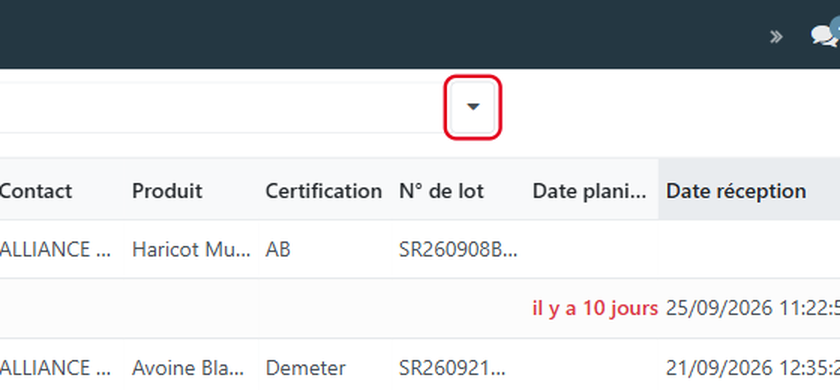
Task: Select the Demeter certification cell
Action: (305, 368)
